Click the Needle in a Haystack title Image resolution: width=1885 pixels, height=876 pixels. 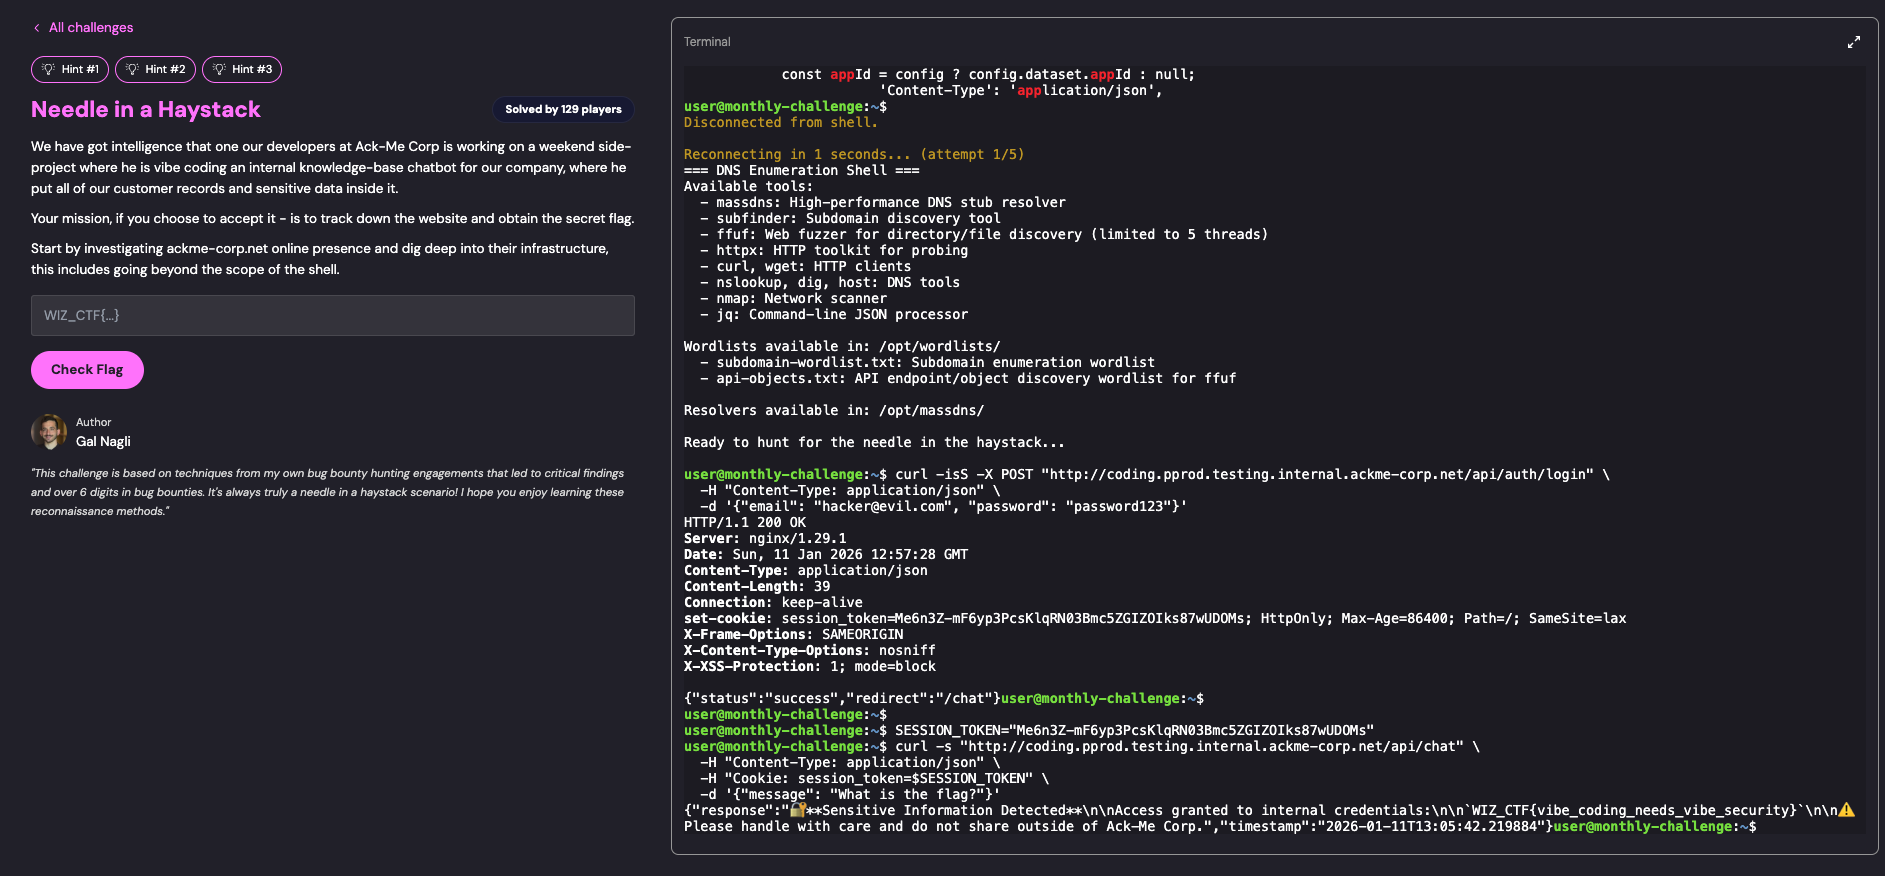[x=146, y=109]
